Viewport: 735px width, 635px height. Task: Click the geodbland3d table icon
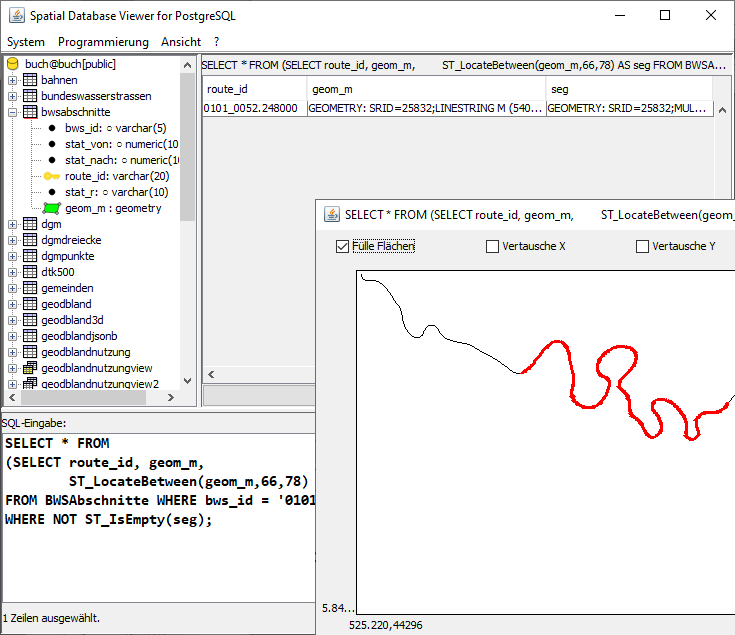pos(30,320)
